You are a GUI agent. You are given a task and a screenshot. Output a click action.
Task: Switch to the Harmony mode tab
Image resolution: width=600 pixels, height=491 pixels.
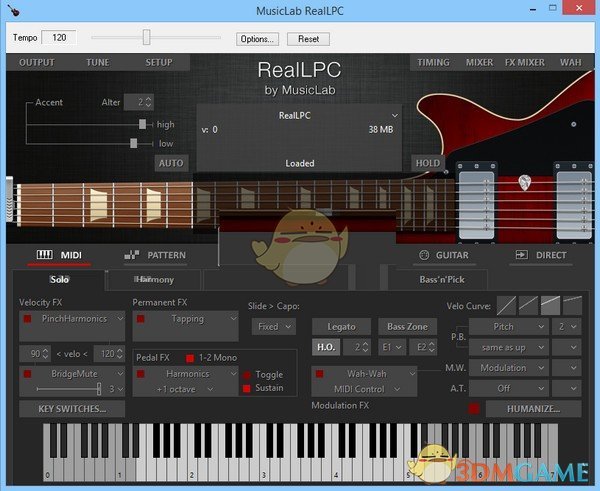point(154,280)
